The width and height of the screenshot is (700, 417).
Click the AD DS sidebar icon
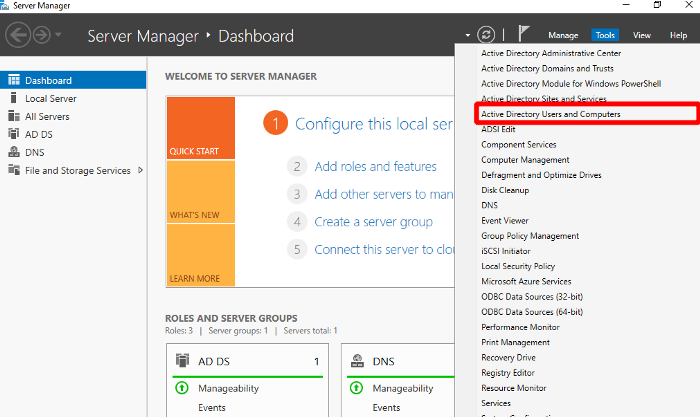click(x=14, y=133)
